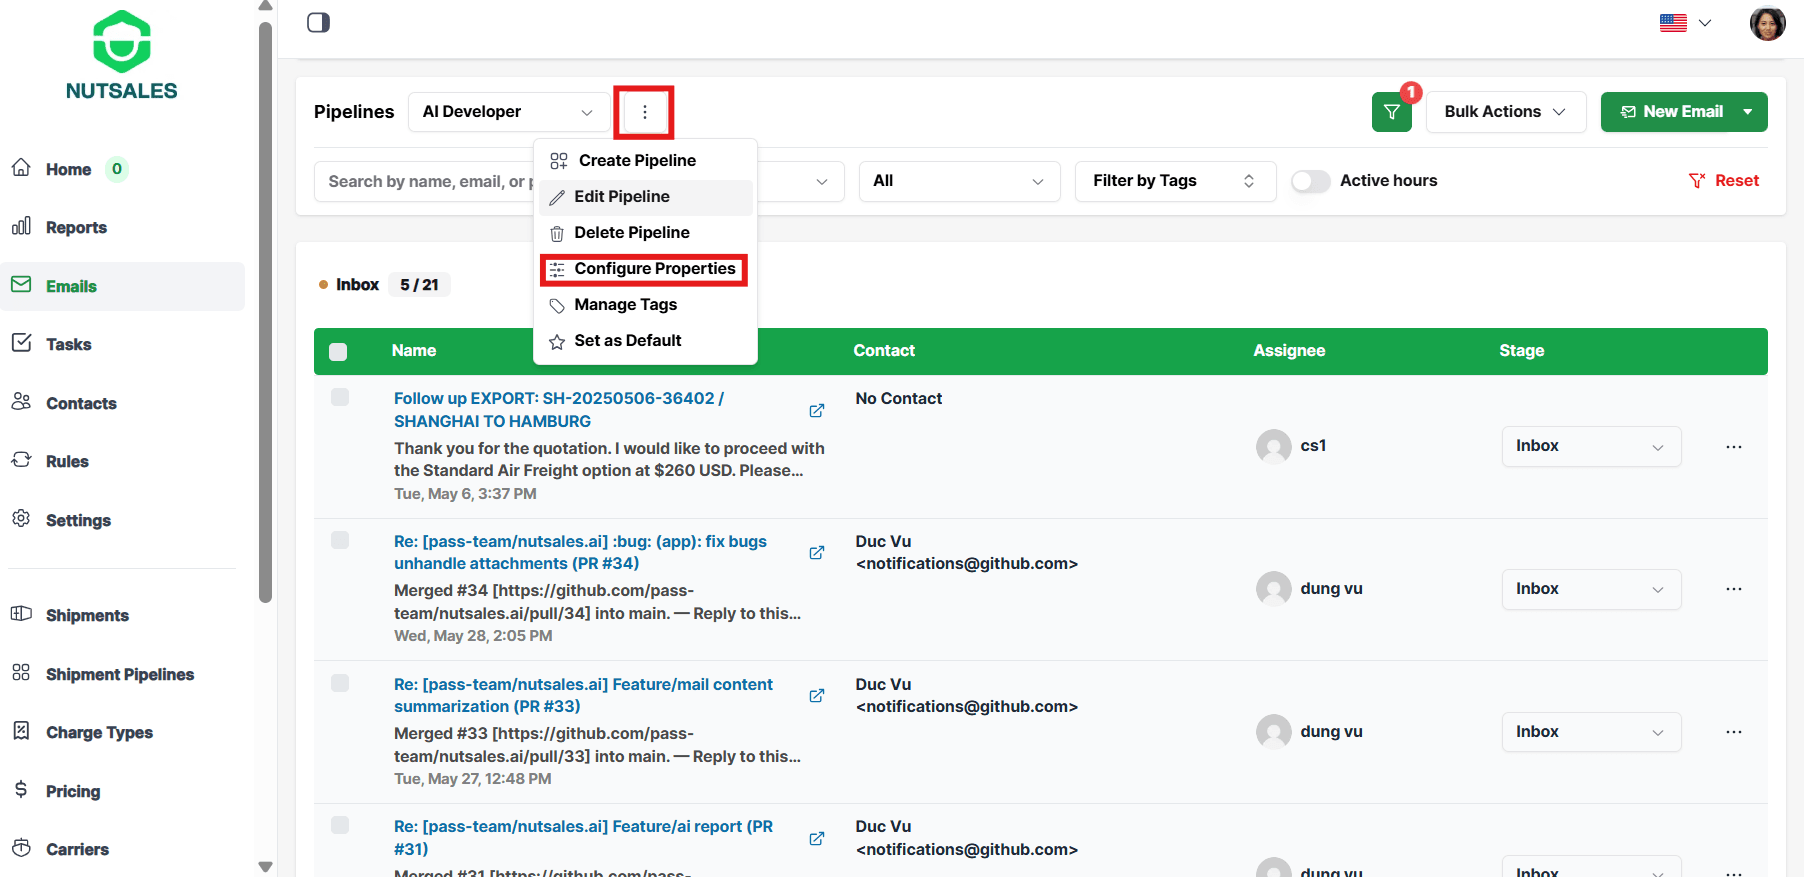This screenshot has height=877, width=1816.
Task: Open Follow up EXPORT SHANGHAI TO HAMBURG email
Action: point(559,410)
